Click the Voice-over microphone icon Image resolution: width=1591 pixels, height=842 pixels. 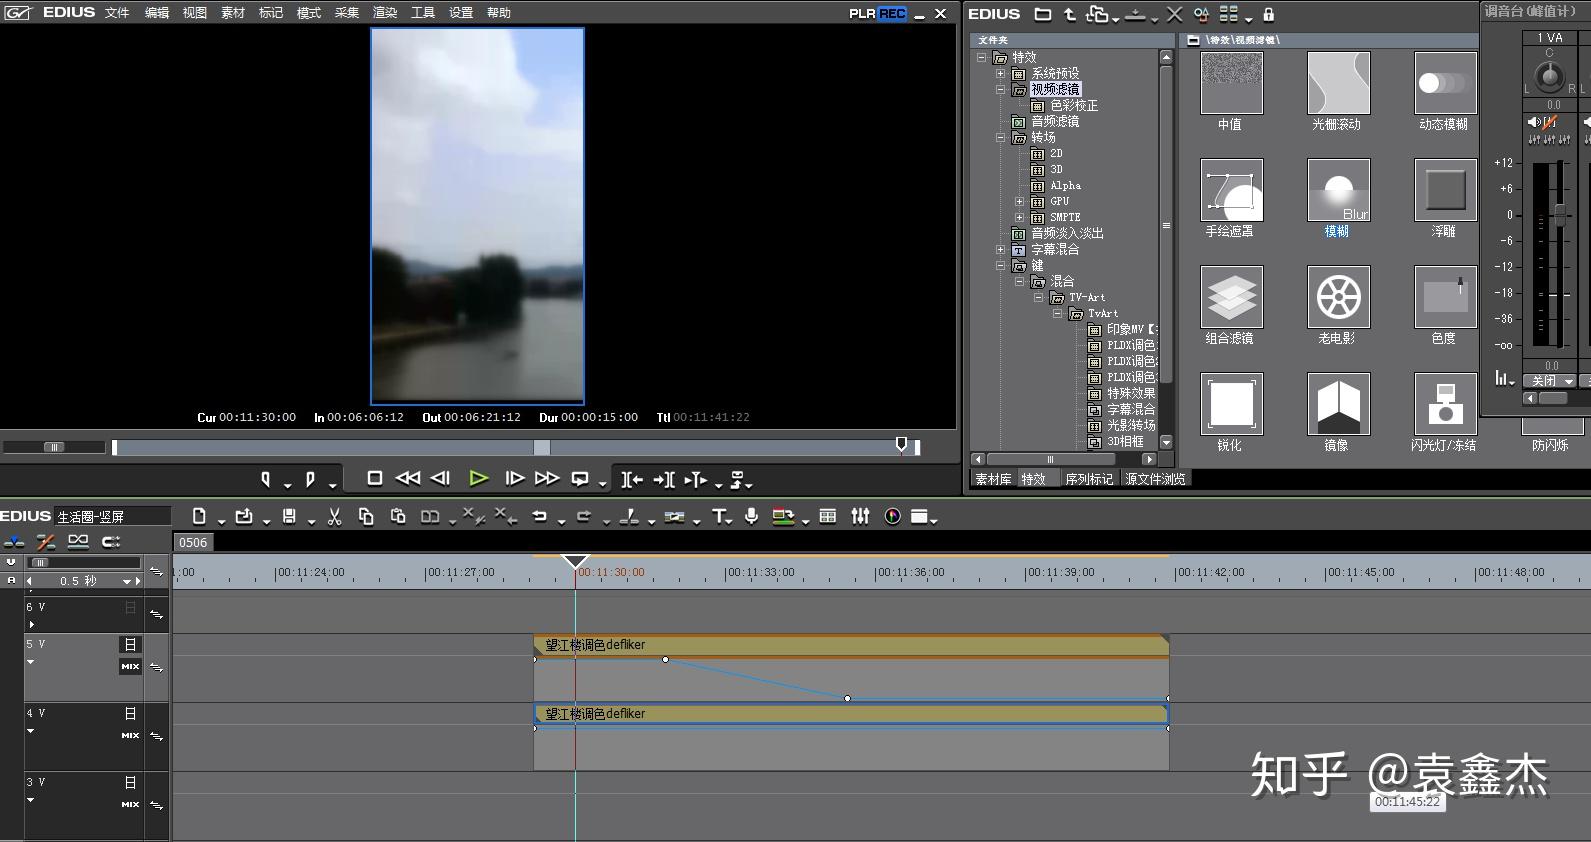click(751, 516)
